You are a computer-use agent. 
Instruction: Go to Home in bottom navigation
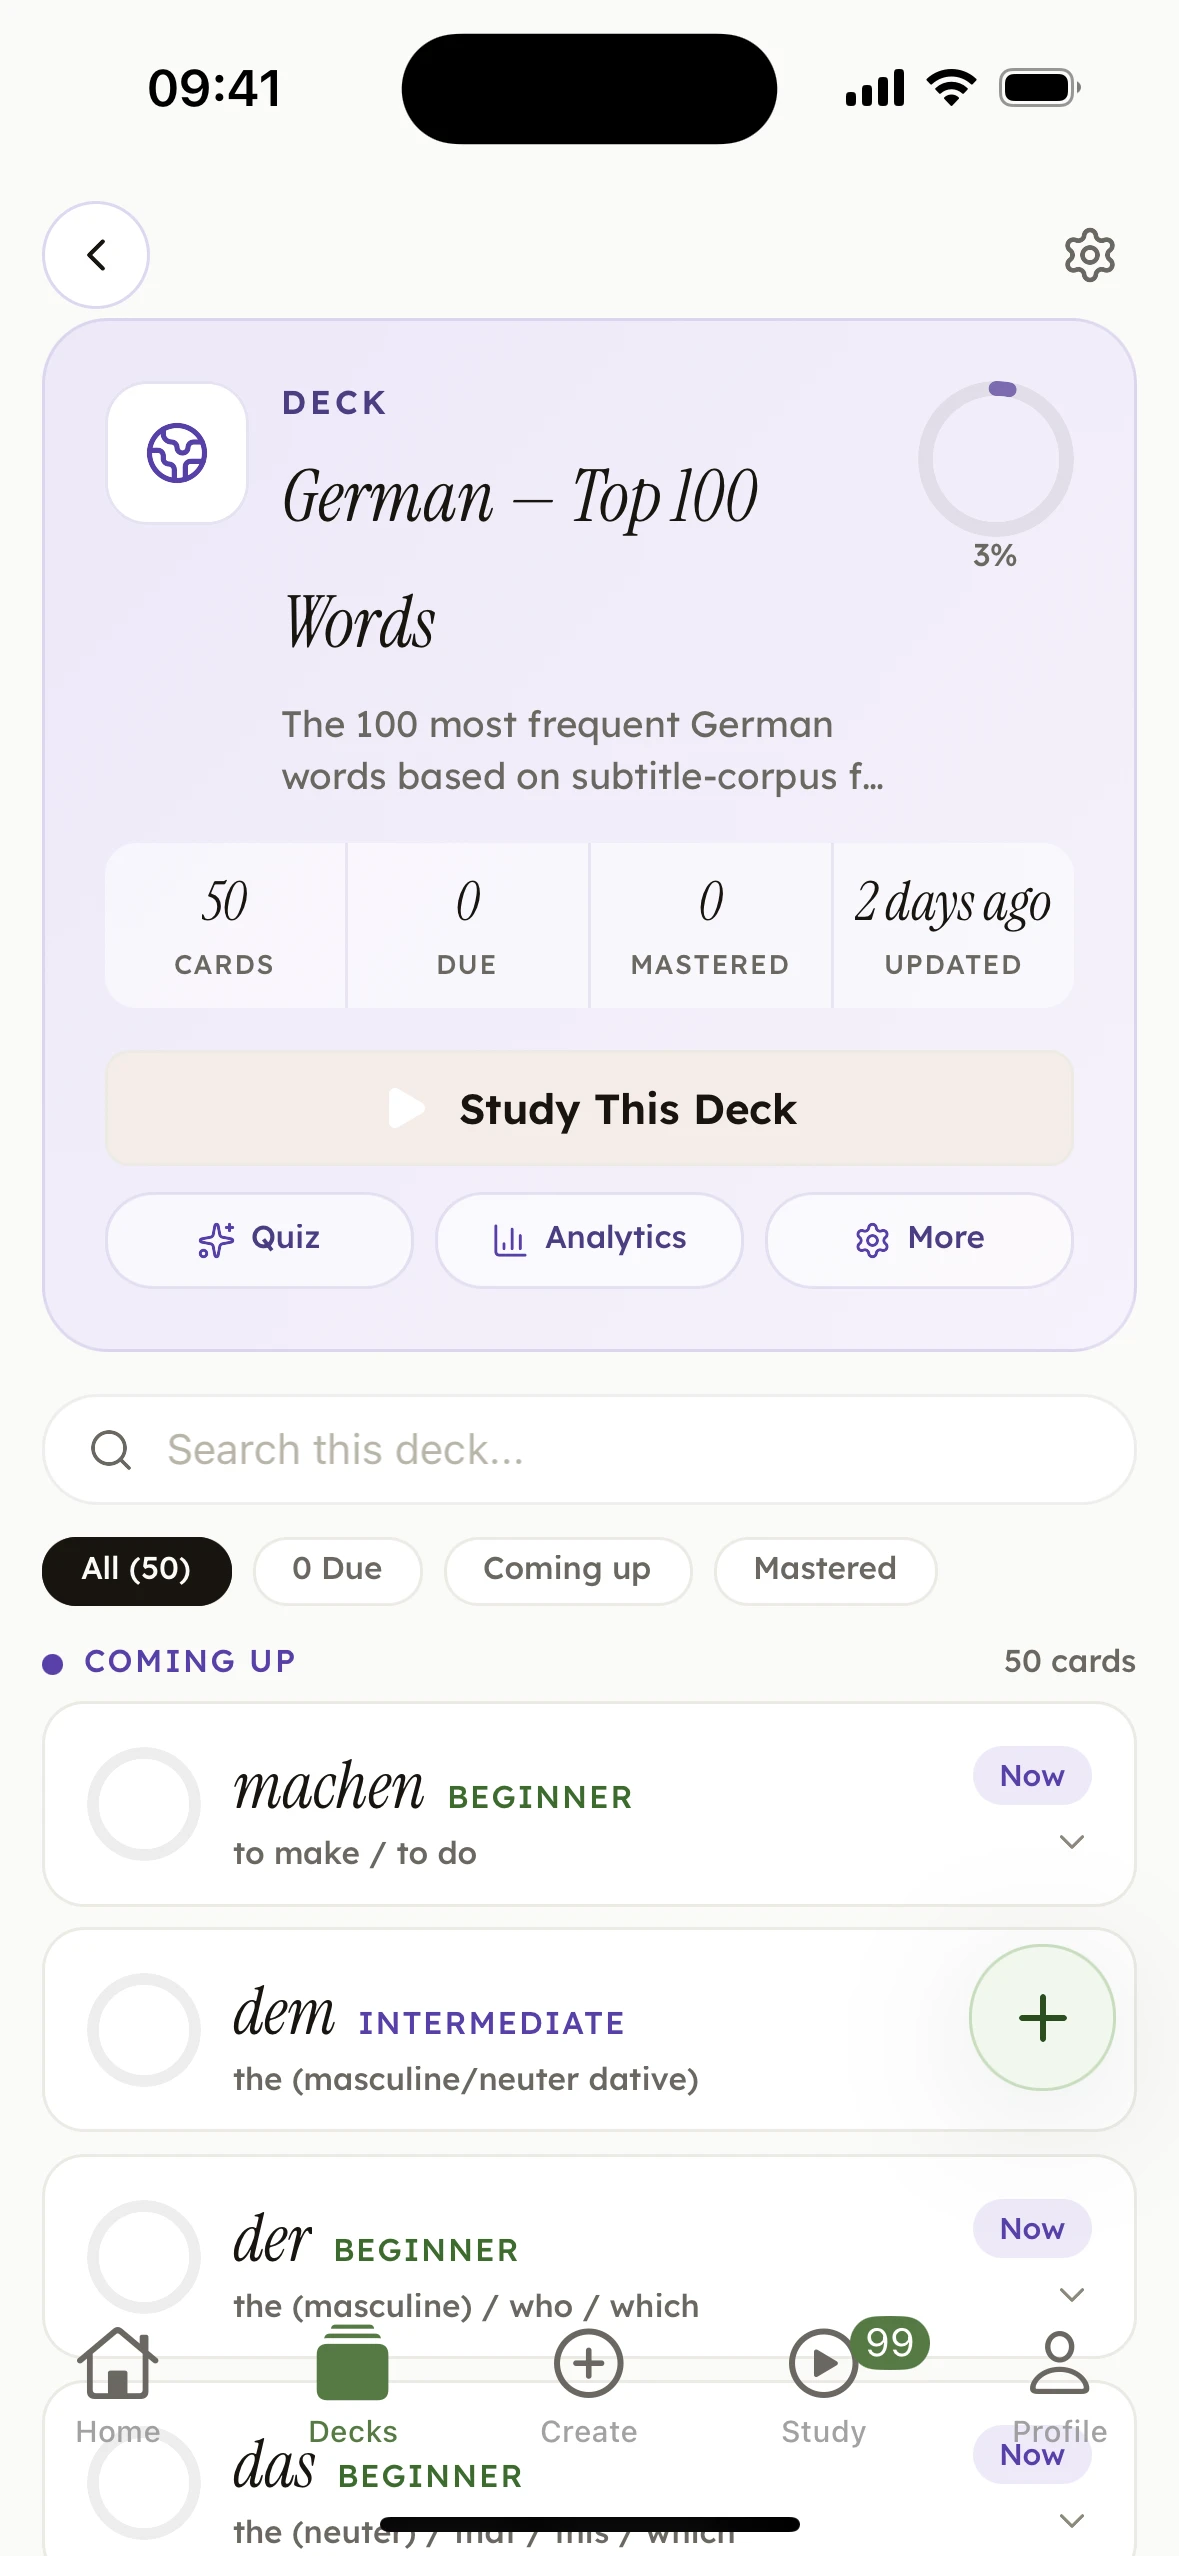pyautogui.click(x=118, y=2385)
